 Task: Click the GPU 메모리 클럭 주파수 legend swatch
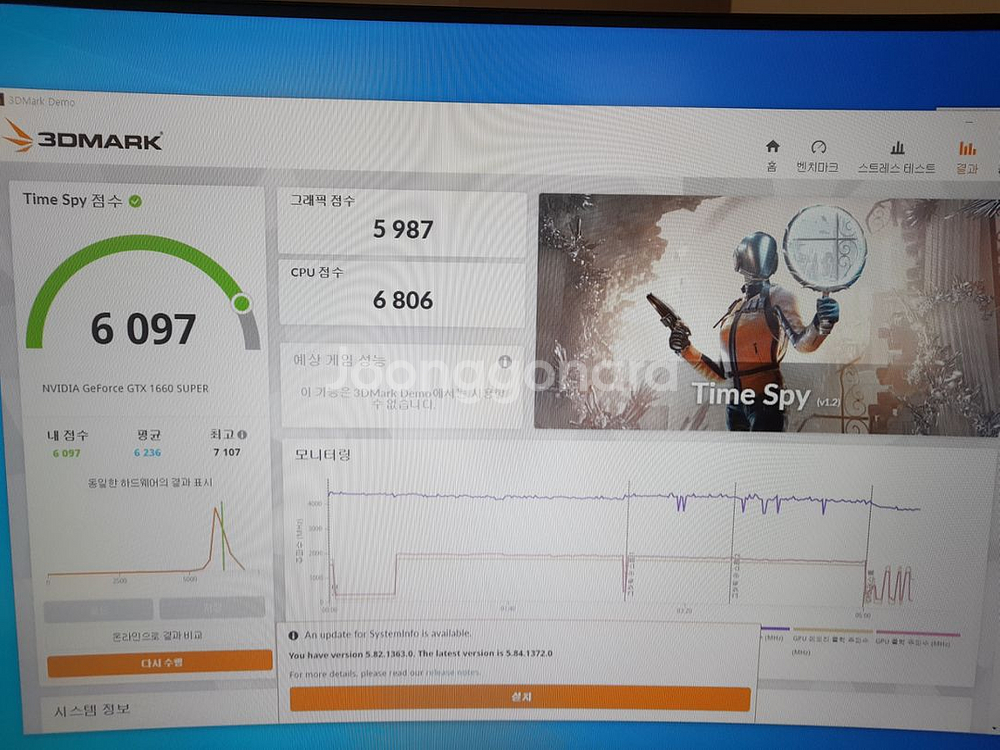coord(832,631)
